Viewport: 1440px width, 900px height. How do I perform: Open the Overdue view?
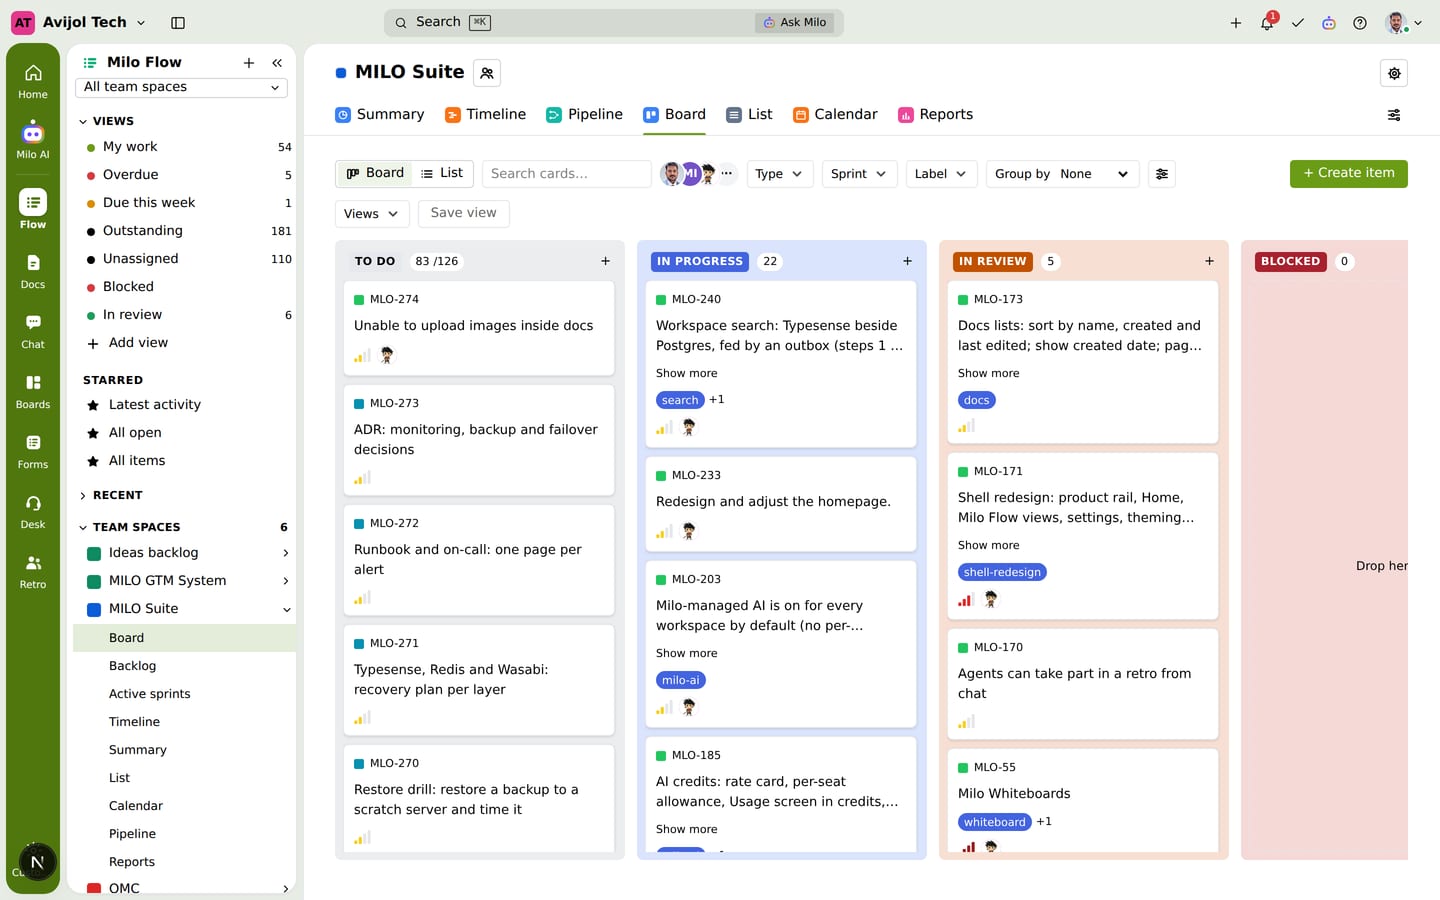(130, 175)
